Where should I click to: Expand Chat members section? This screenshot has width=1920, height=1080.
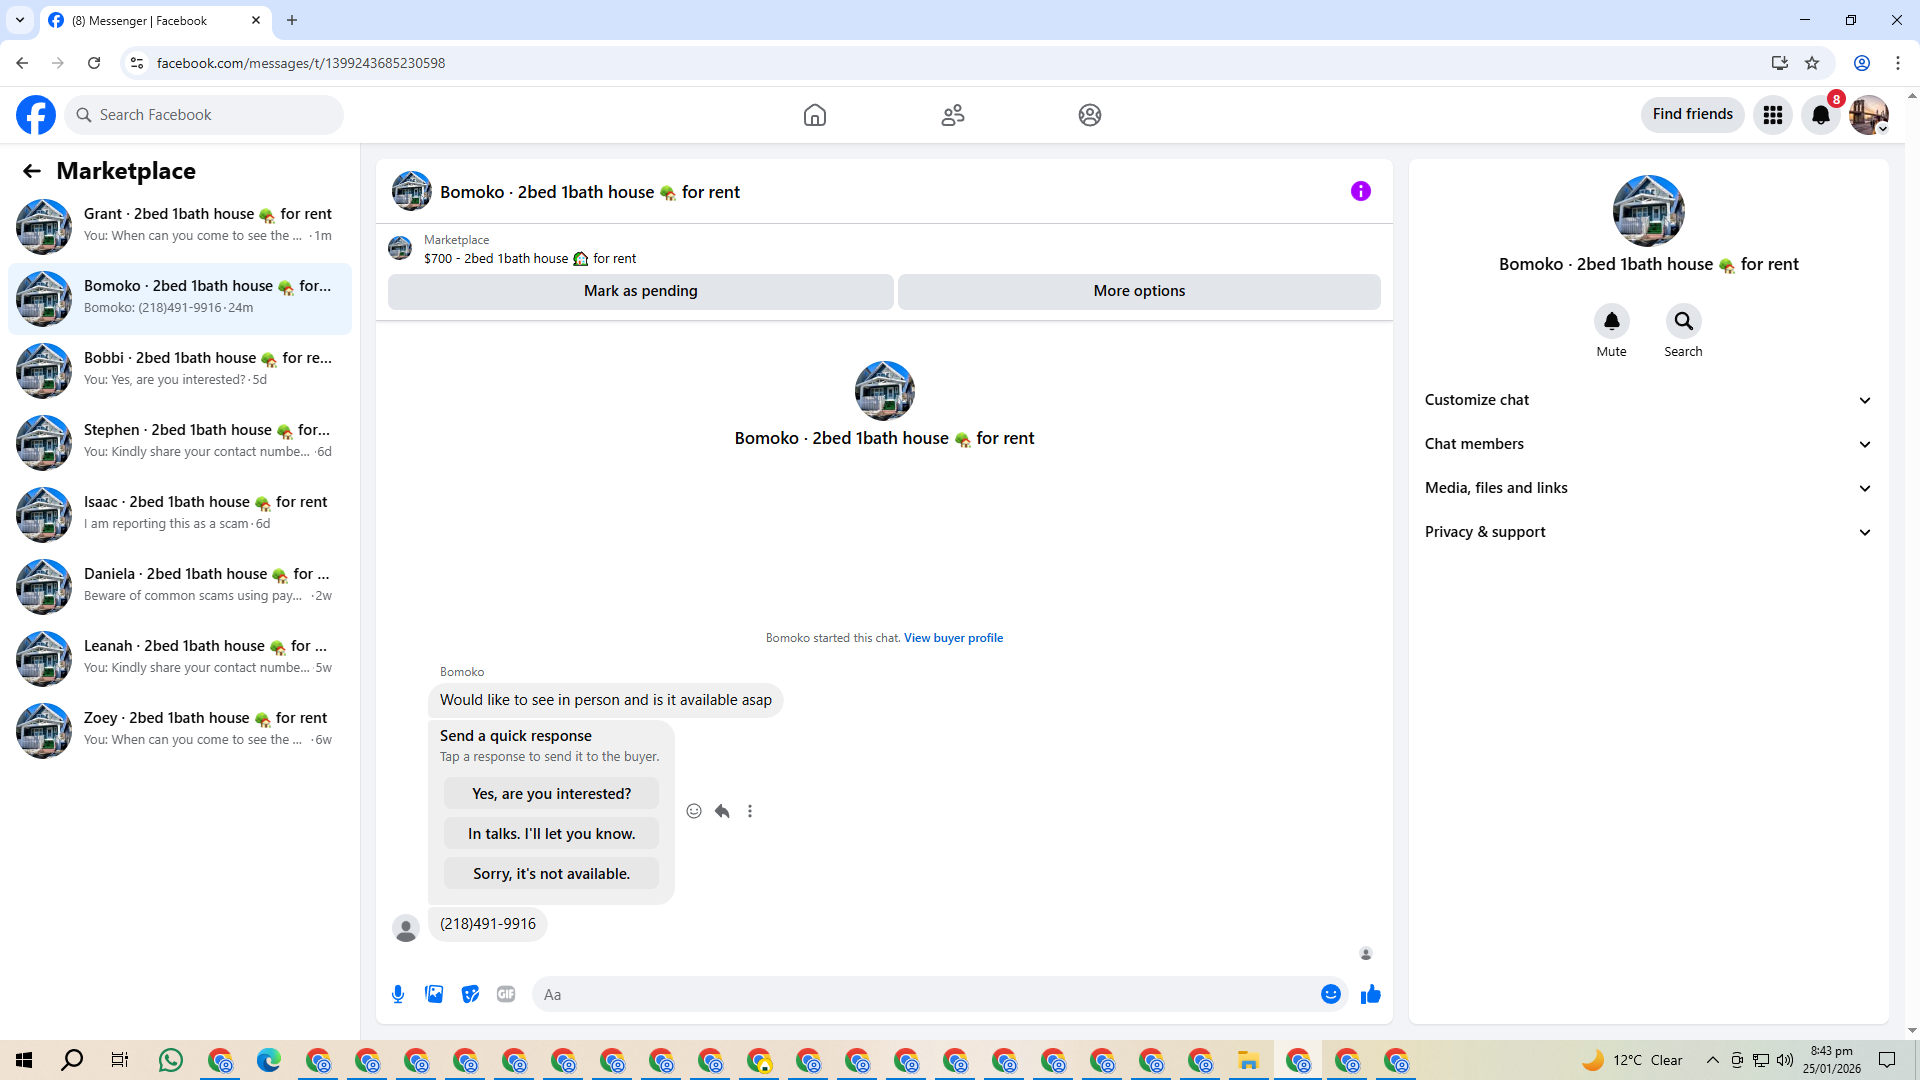1648,444
